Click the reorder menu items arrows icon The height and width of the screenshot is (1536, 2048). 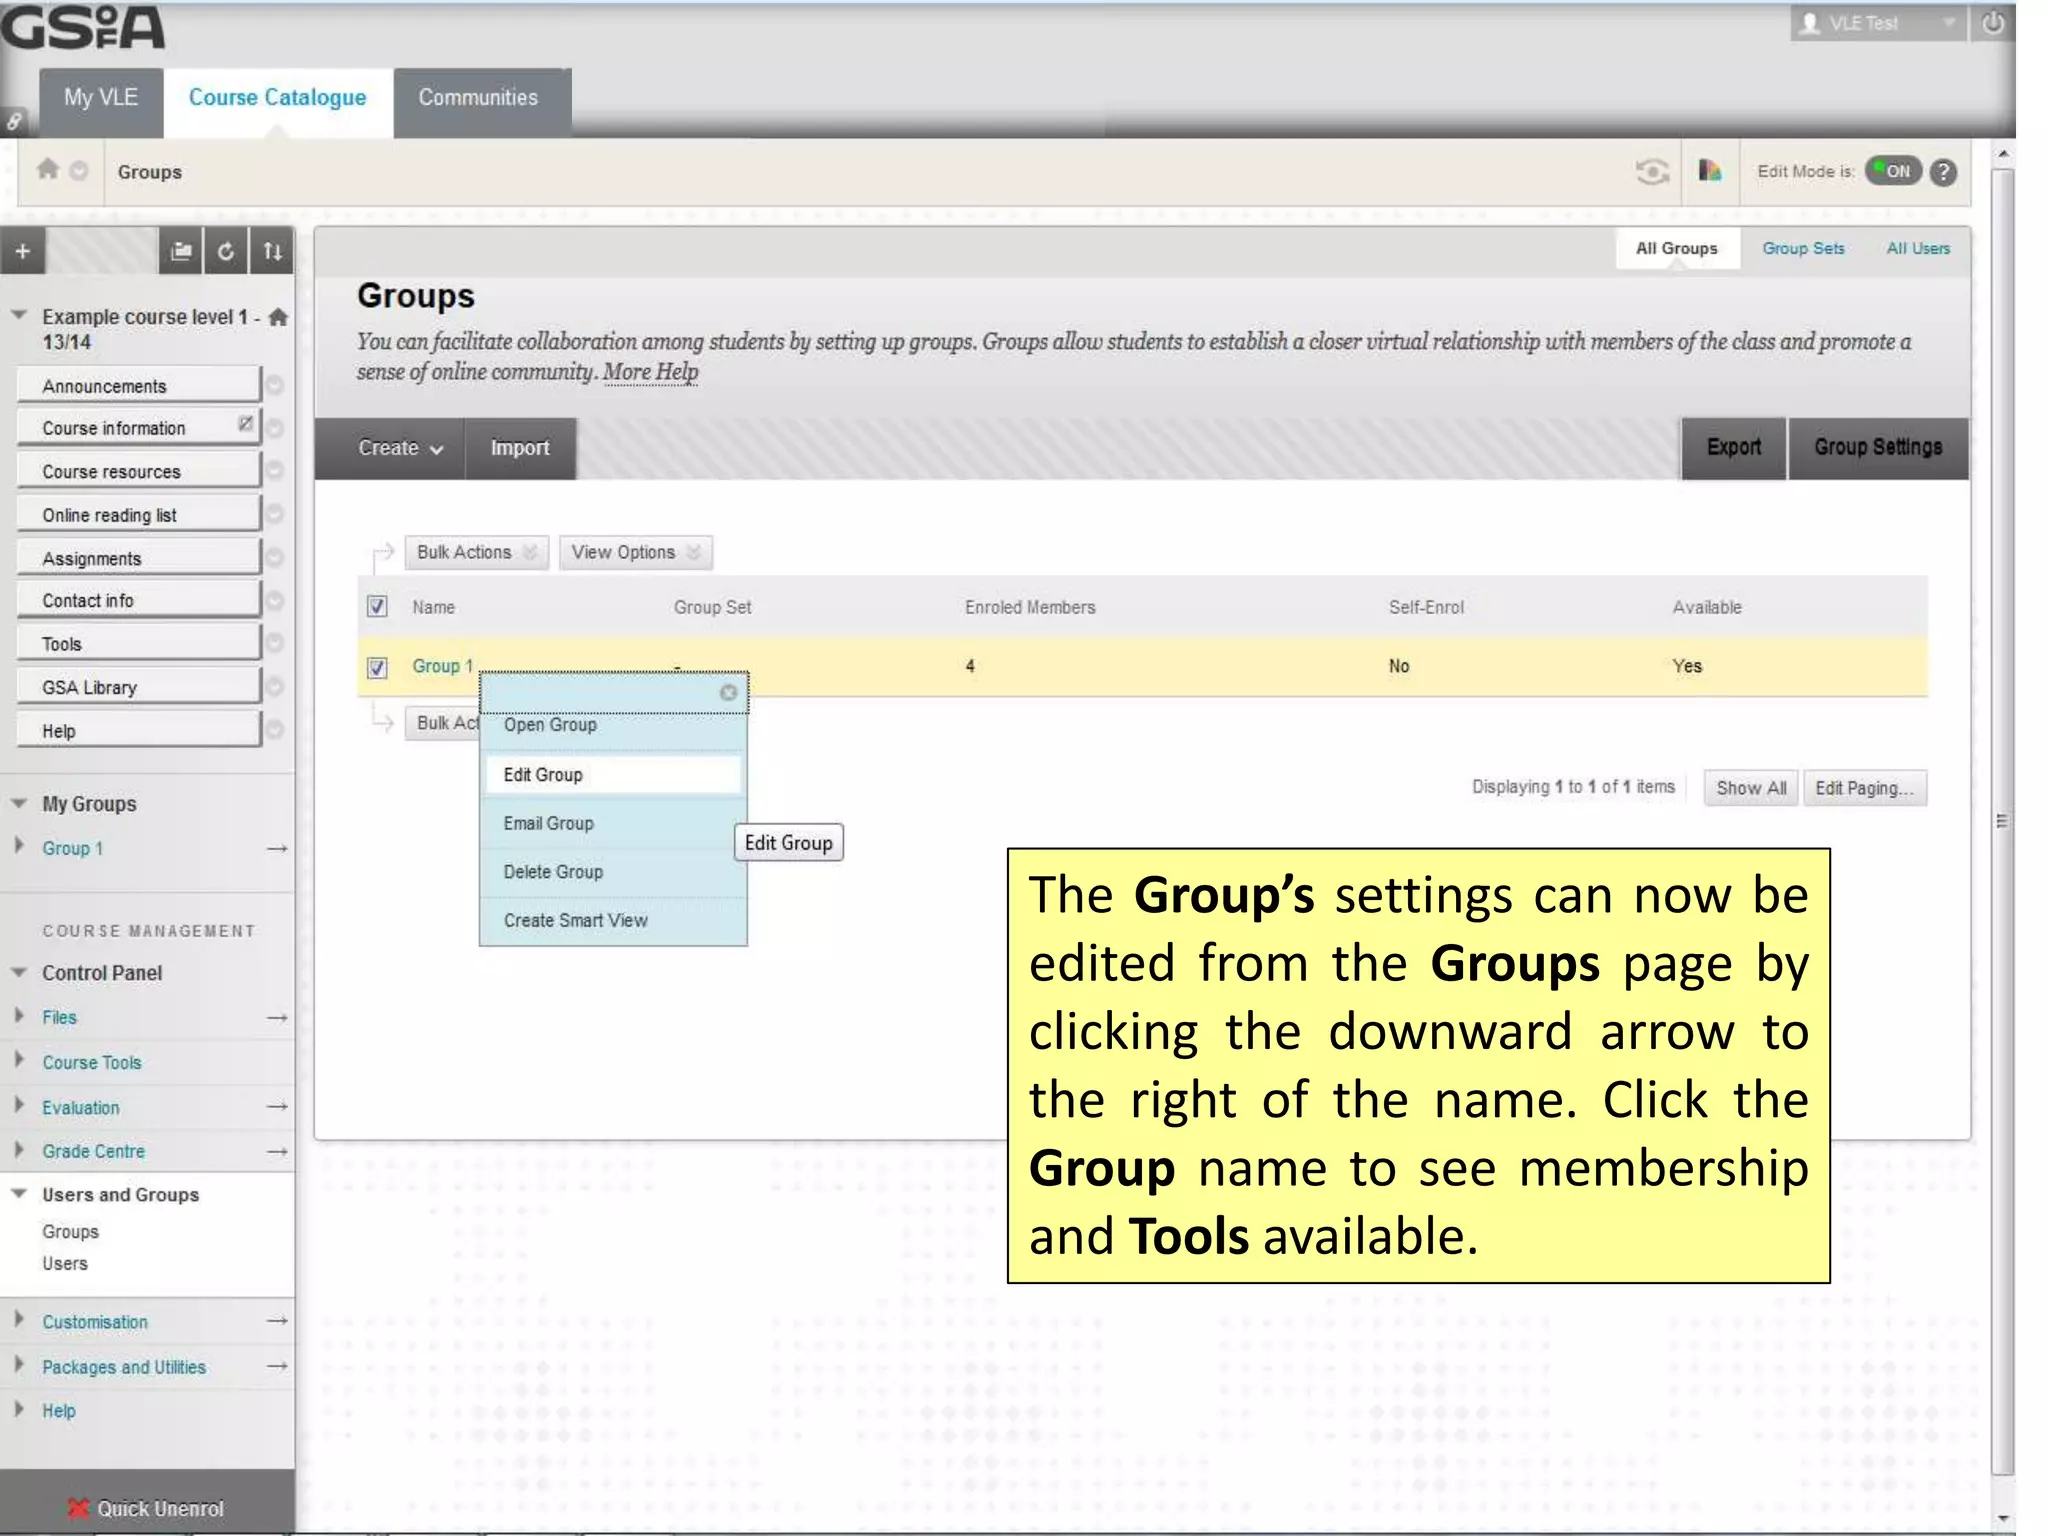[272, 251]
